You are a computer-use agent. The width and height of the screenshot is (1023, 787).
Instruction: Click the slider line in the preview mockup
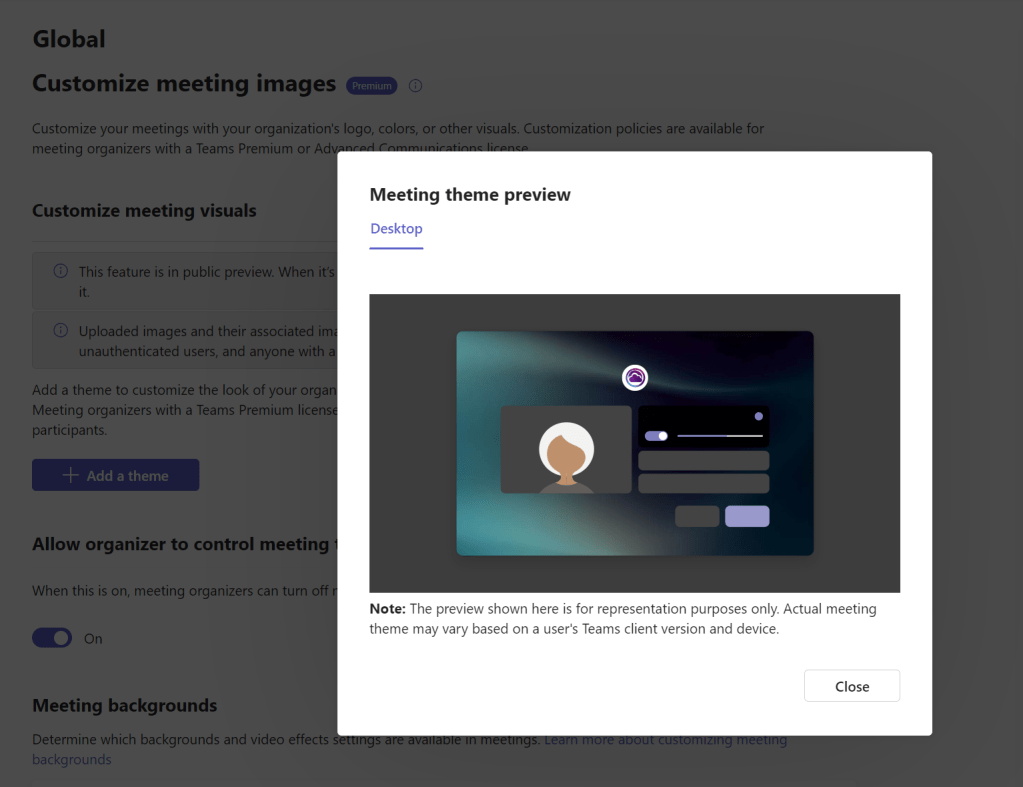(720, 436)
